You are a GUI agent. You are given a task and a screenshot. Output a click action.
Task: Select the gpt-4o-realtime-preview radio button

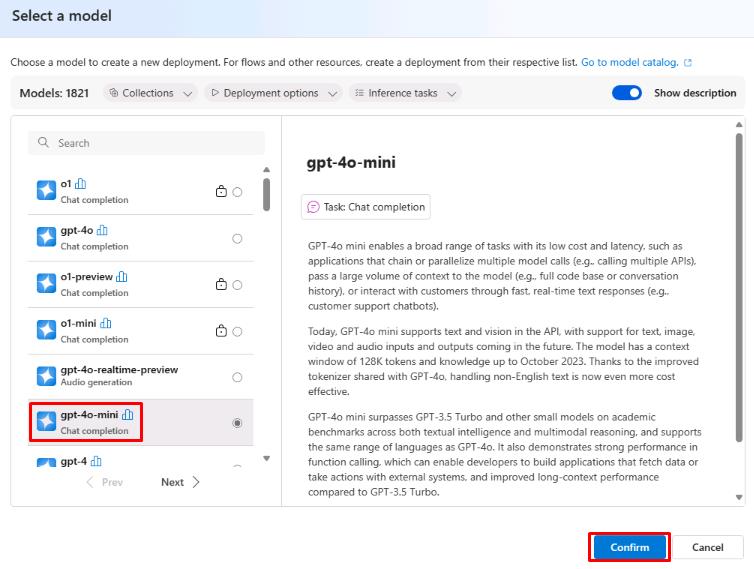tap(237, 377)
